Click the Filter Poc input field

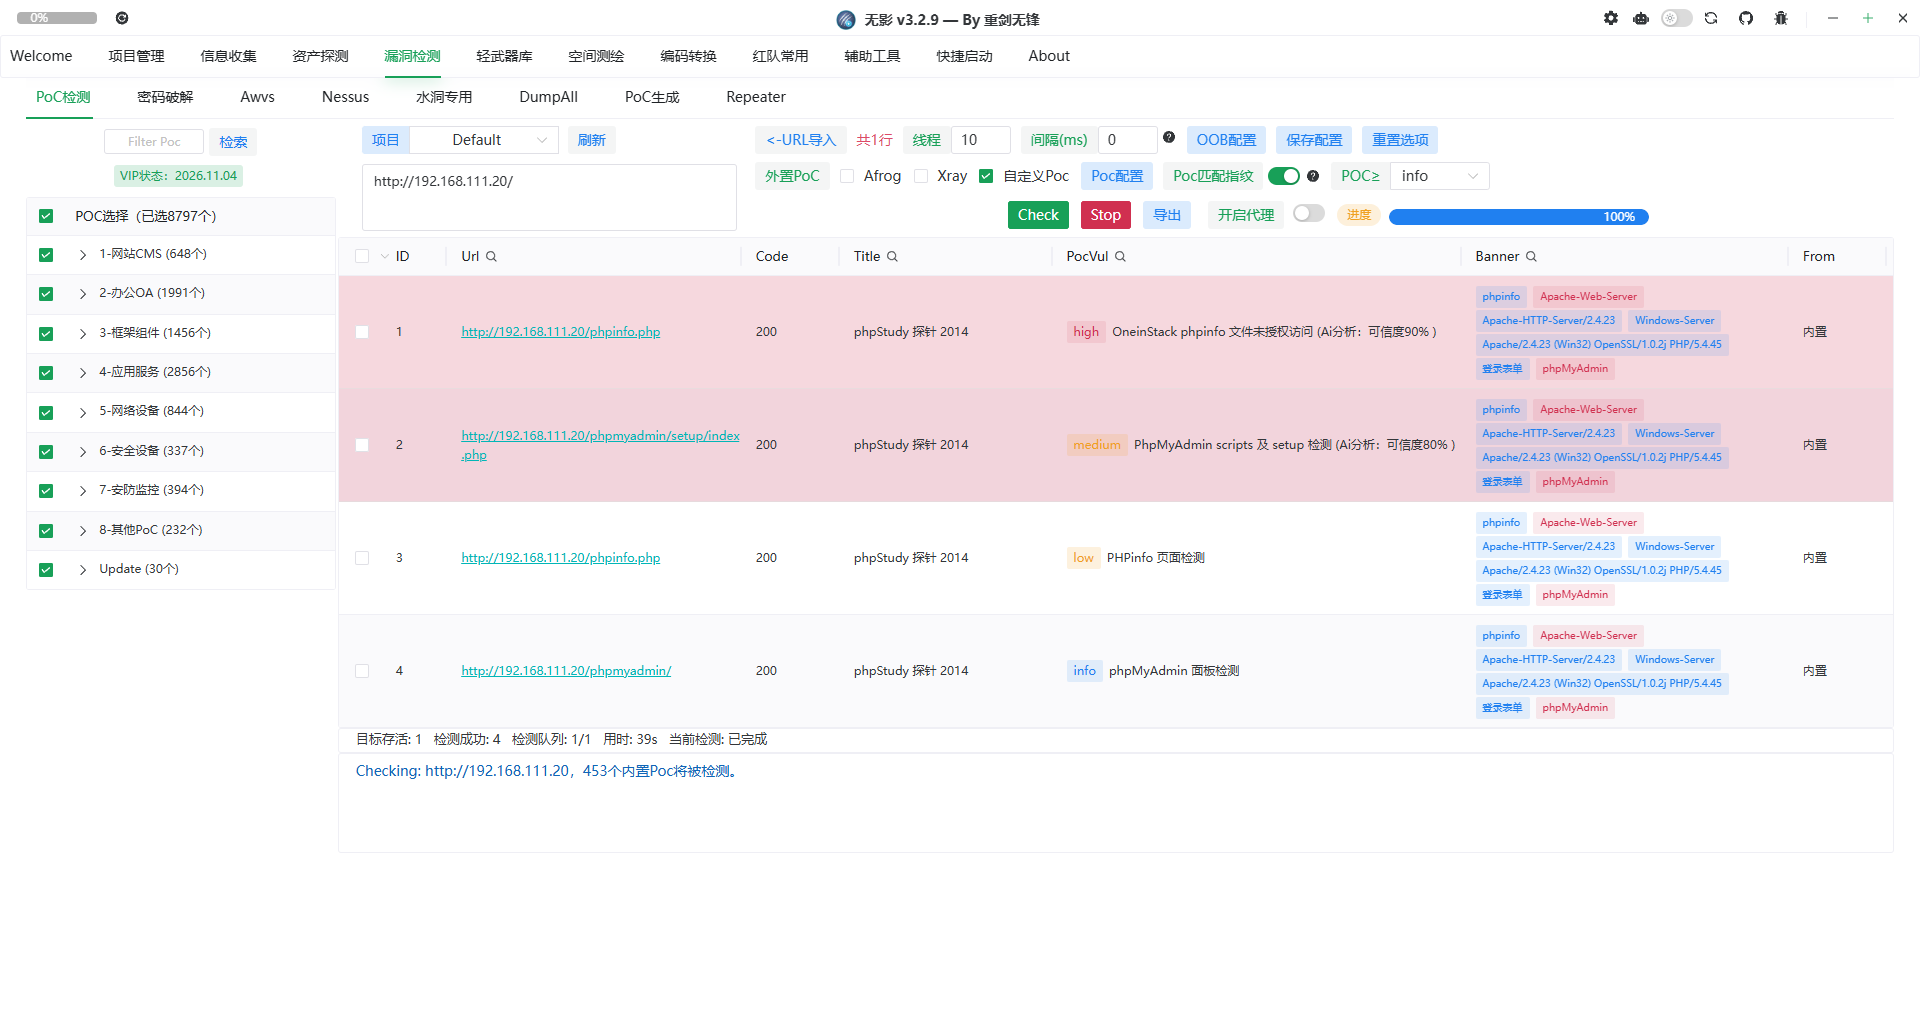click(154, 142)
